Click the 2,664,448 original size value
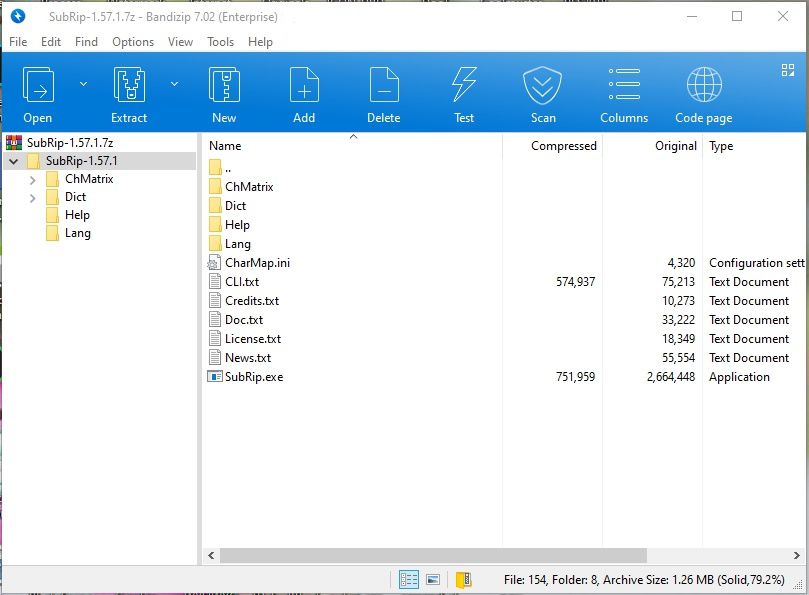This screenshot has width=809, height=595. click(671, 377)
